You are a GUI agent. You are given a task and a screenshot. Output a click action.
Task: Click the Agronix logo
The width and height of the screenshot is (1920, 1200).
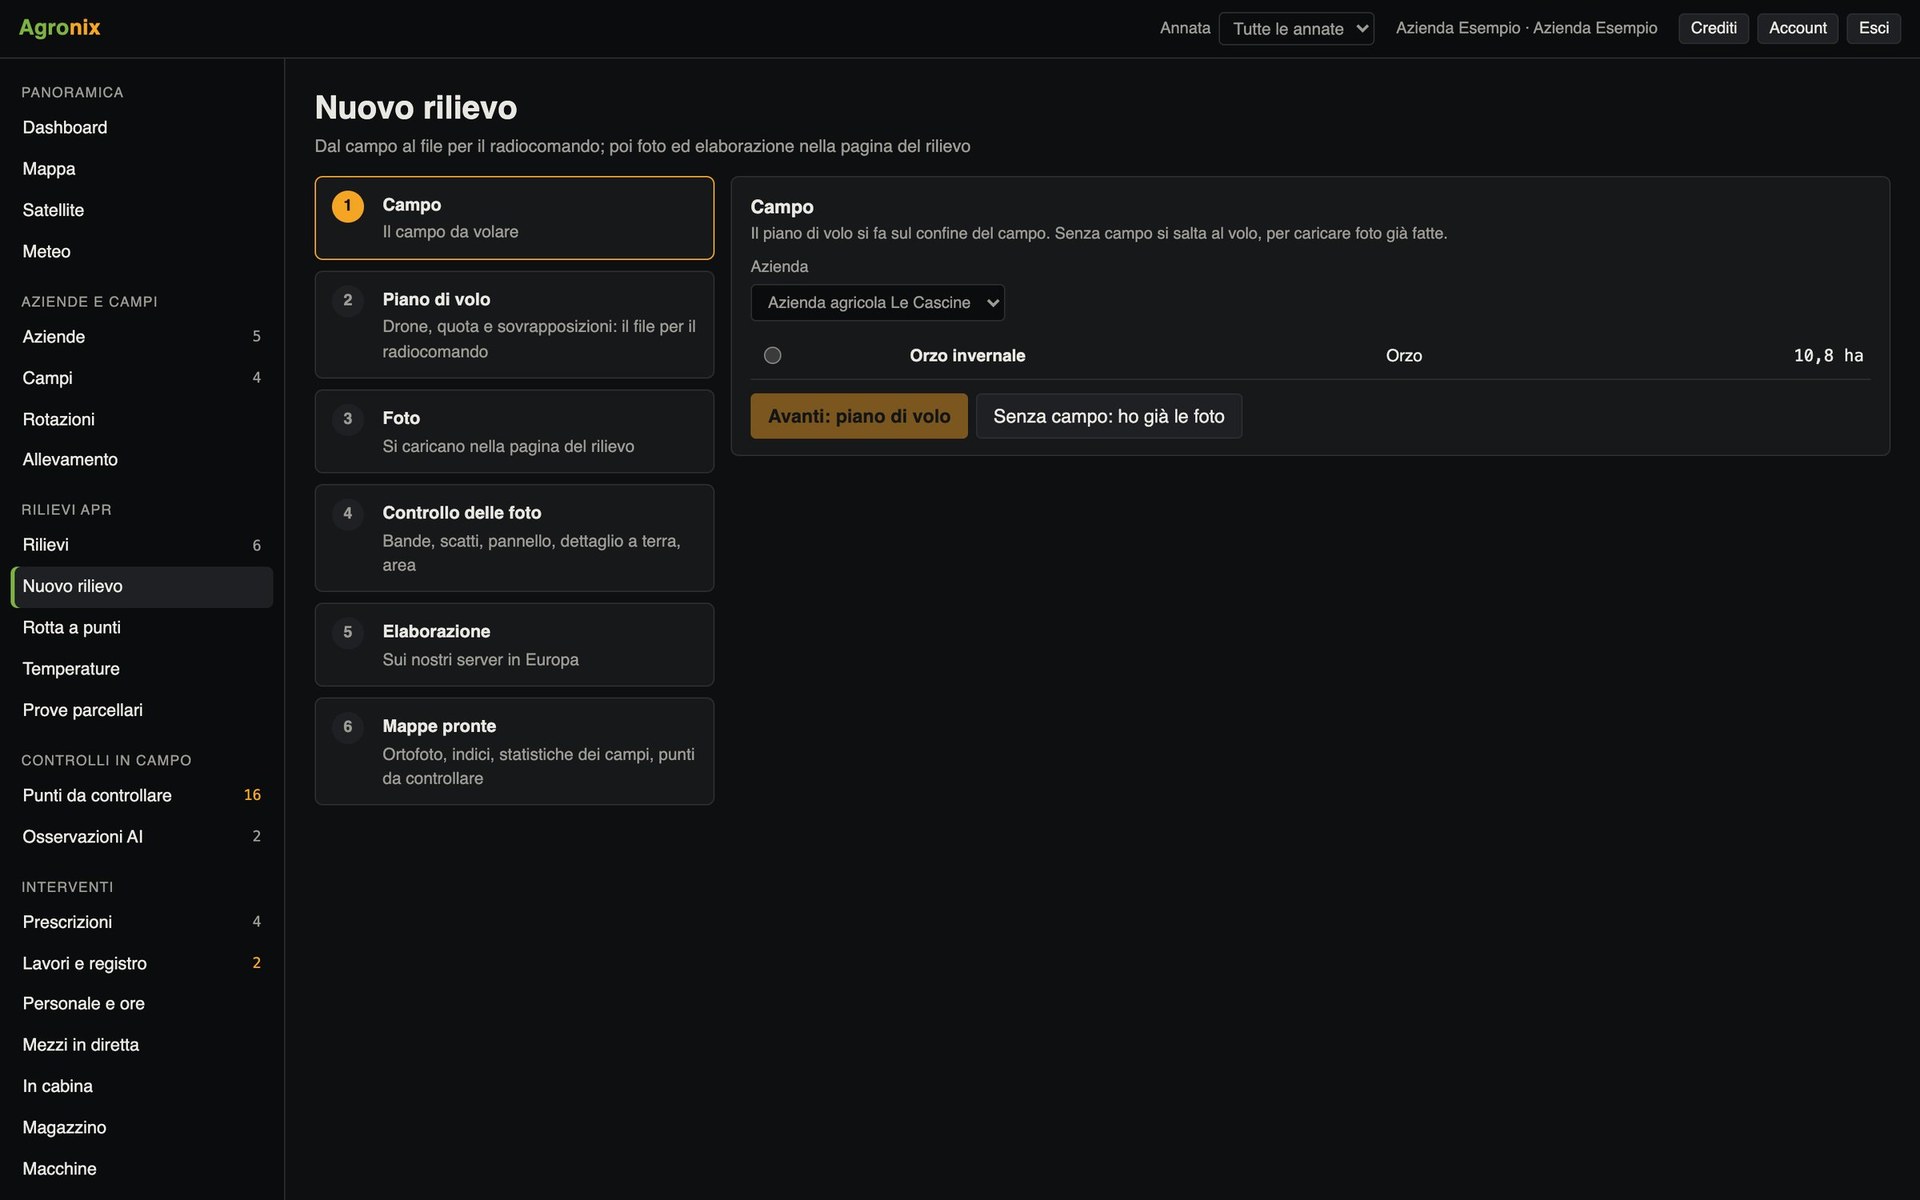click(59, 27)
